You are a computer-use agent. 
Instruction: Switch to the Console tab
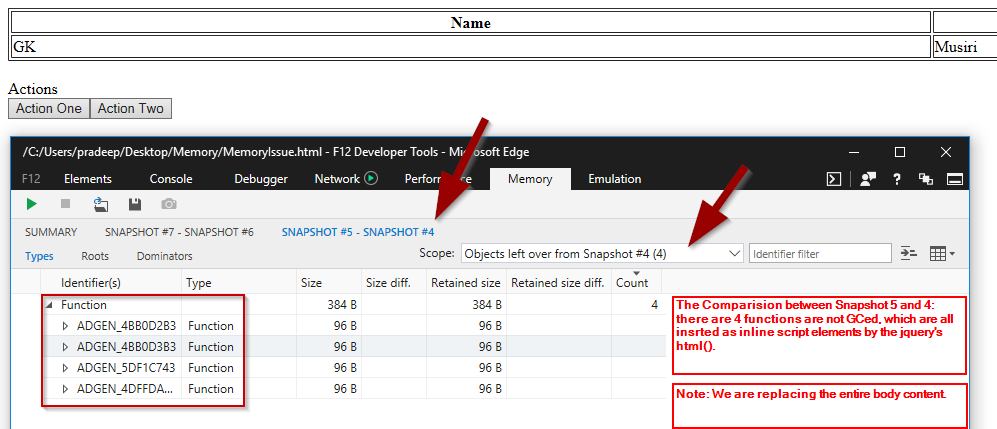coord(171,179)
